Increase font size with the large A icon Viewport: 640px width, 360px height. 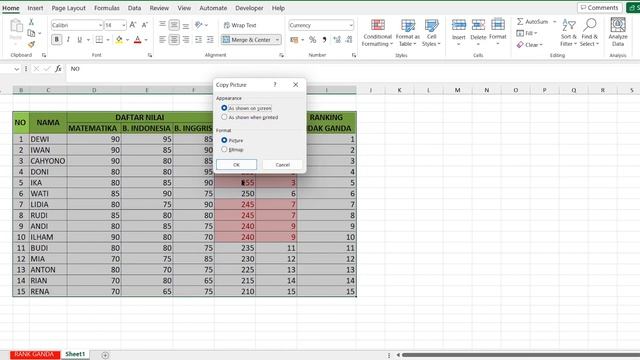tap(133, 25)
